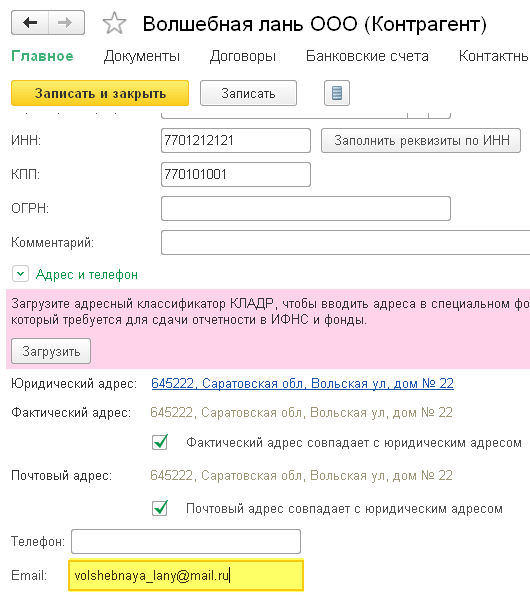
Task: Click the forward navigation arrow
Action: click(x=66, y=23)
